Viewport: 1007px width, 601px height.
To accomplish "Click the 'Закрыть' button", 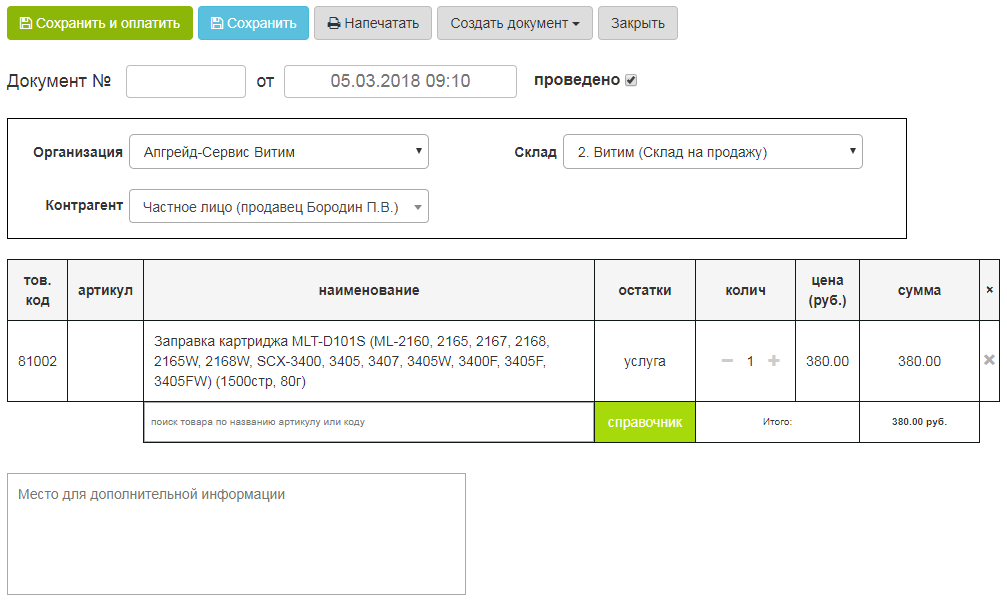I will coord(637,23).
